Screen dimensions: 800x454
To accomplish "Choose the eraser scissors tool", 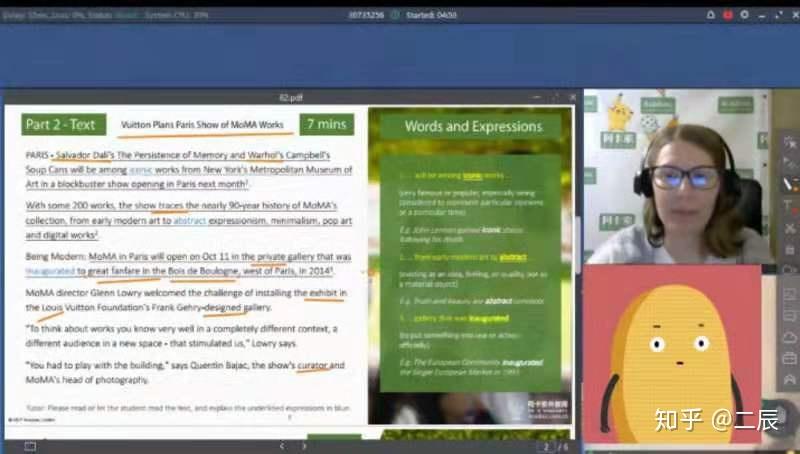I will (x=789, y=228).
